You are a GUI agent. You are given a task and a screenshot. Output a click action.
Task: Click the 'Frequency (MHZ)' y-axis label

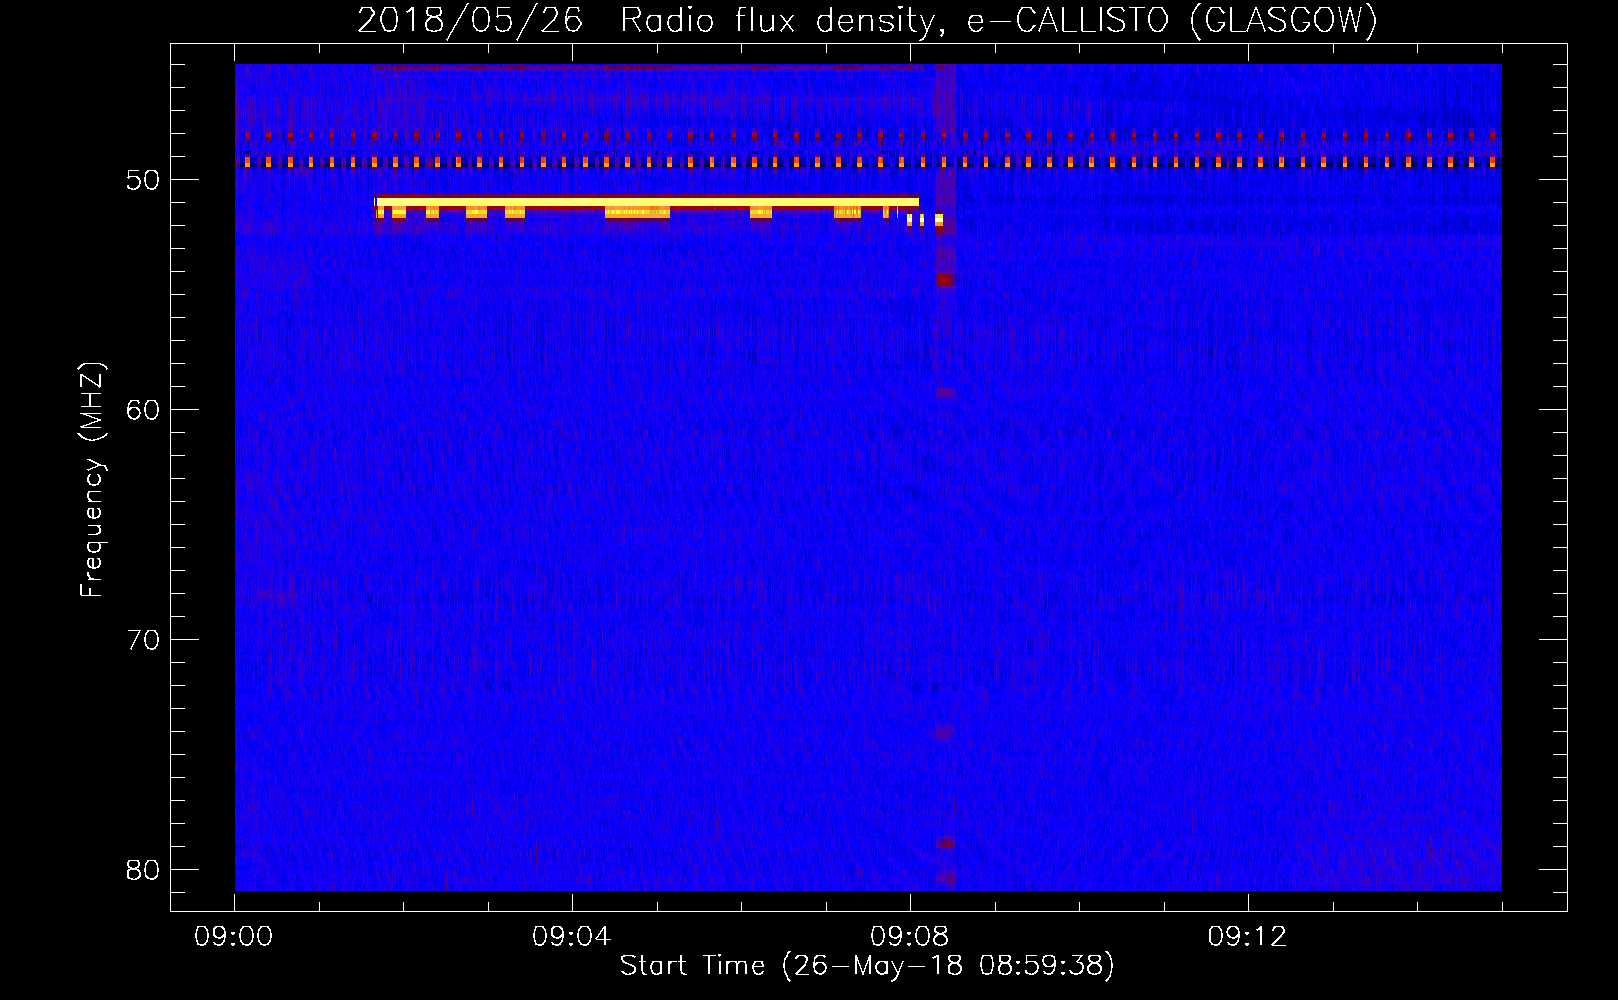(91, 480)
